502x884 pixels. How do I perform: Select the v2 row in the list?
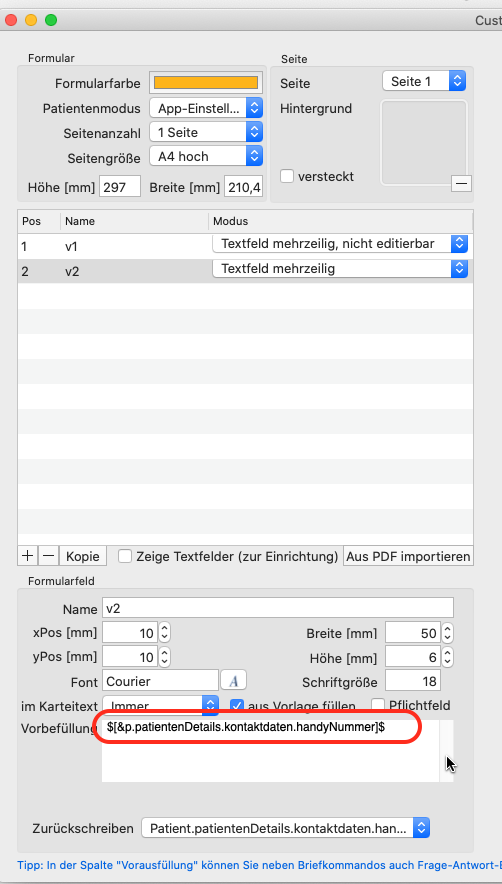tap(245, 271)
